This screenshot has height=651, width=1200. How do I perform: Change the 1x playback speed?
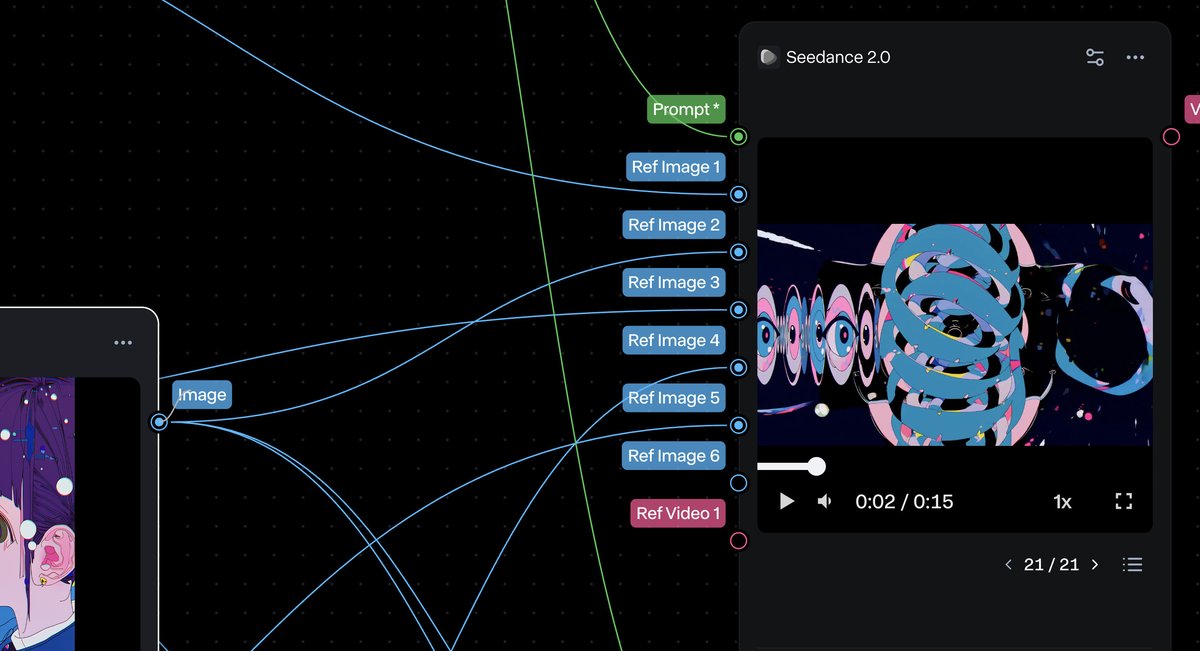[1062, 501]
